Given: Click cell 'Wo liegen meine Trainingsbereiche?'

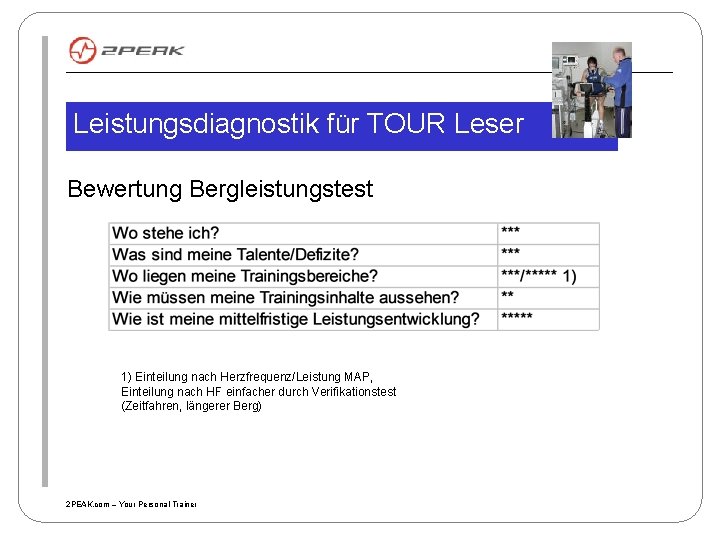Looking at the screenshot, I should click(303, 276).
